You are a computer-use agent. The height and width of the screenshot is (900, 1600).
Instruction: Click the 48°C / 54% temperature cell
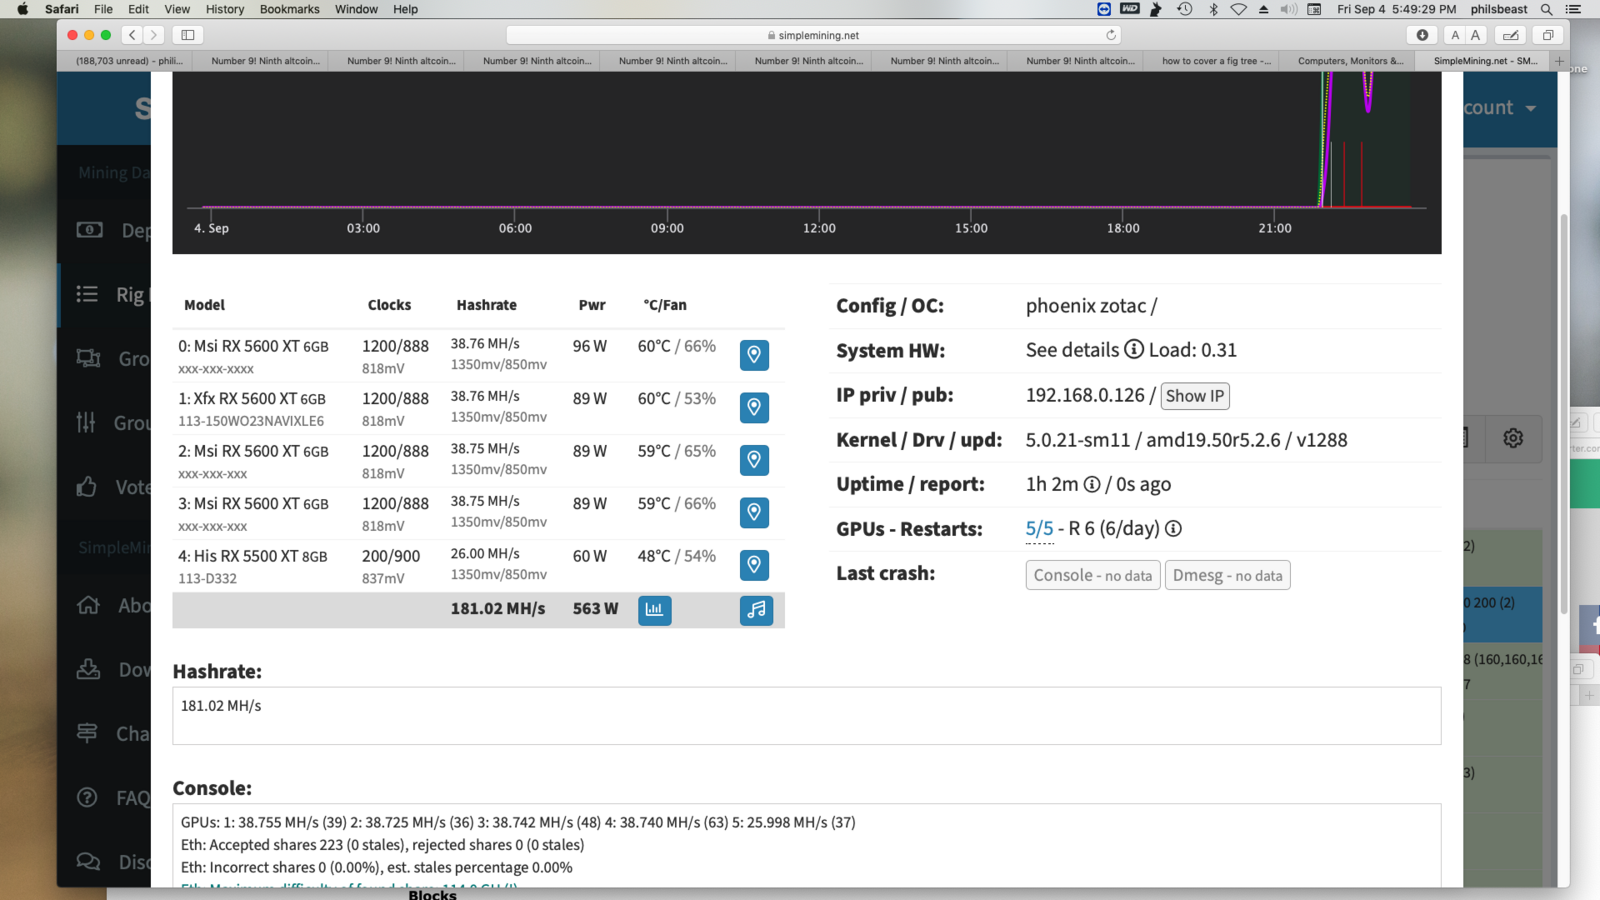point(677,556)
